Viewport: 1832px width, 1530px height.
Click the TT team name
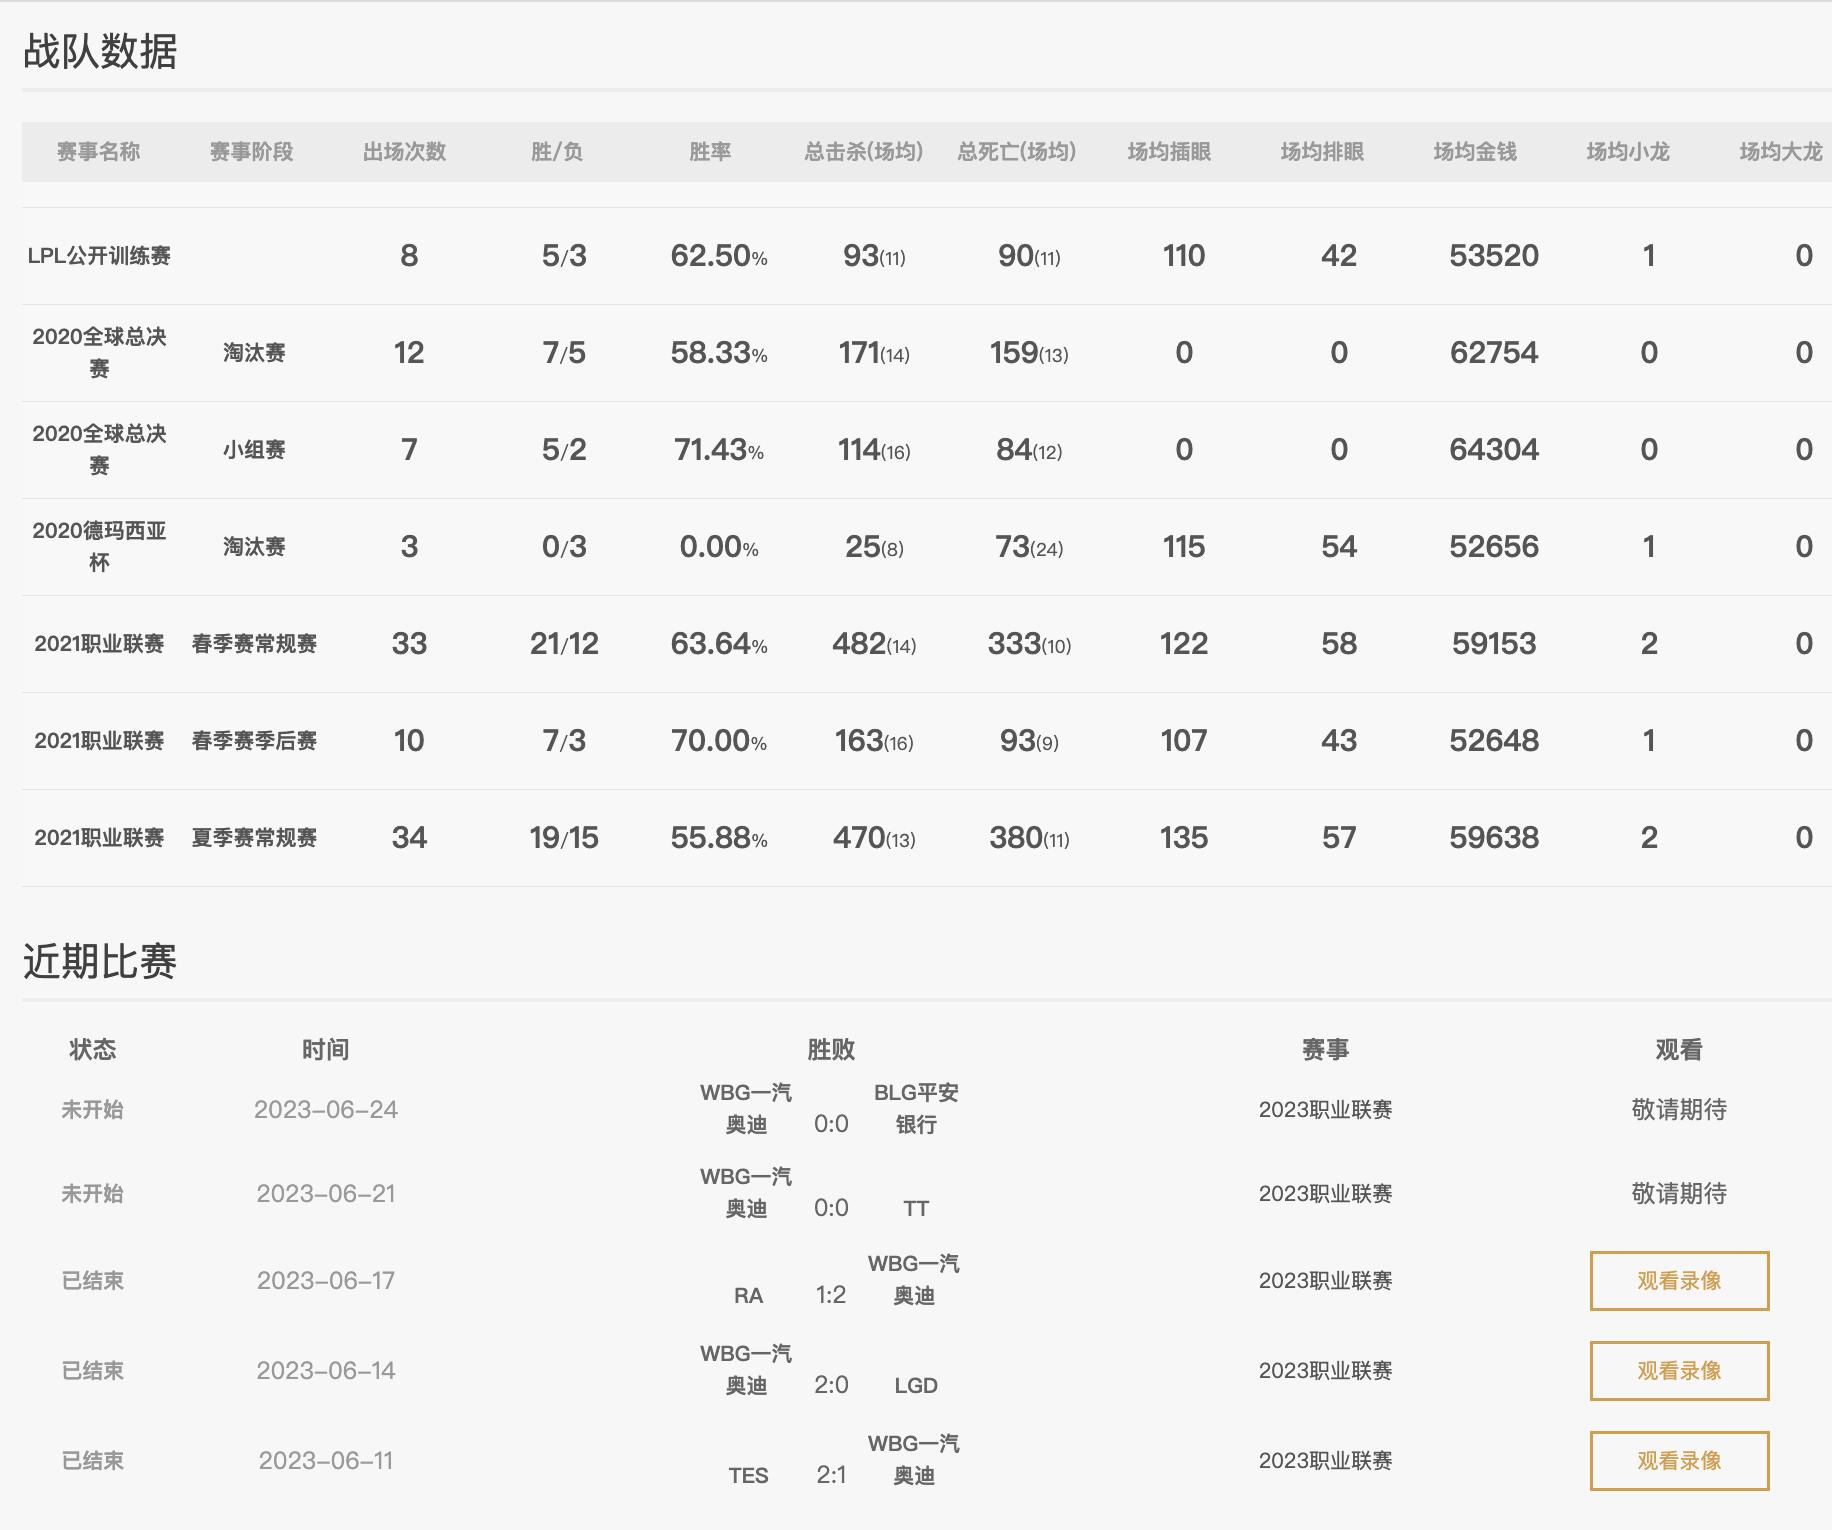tap(916, 1209)
